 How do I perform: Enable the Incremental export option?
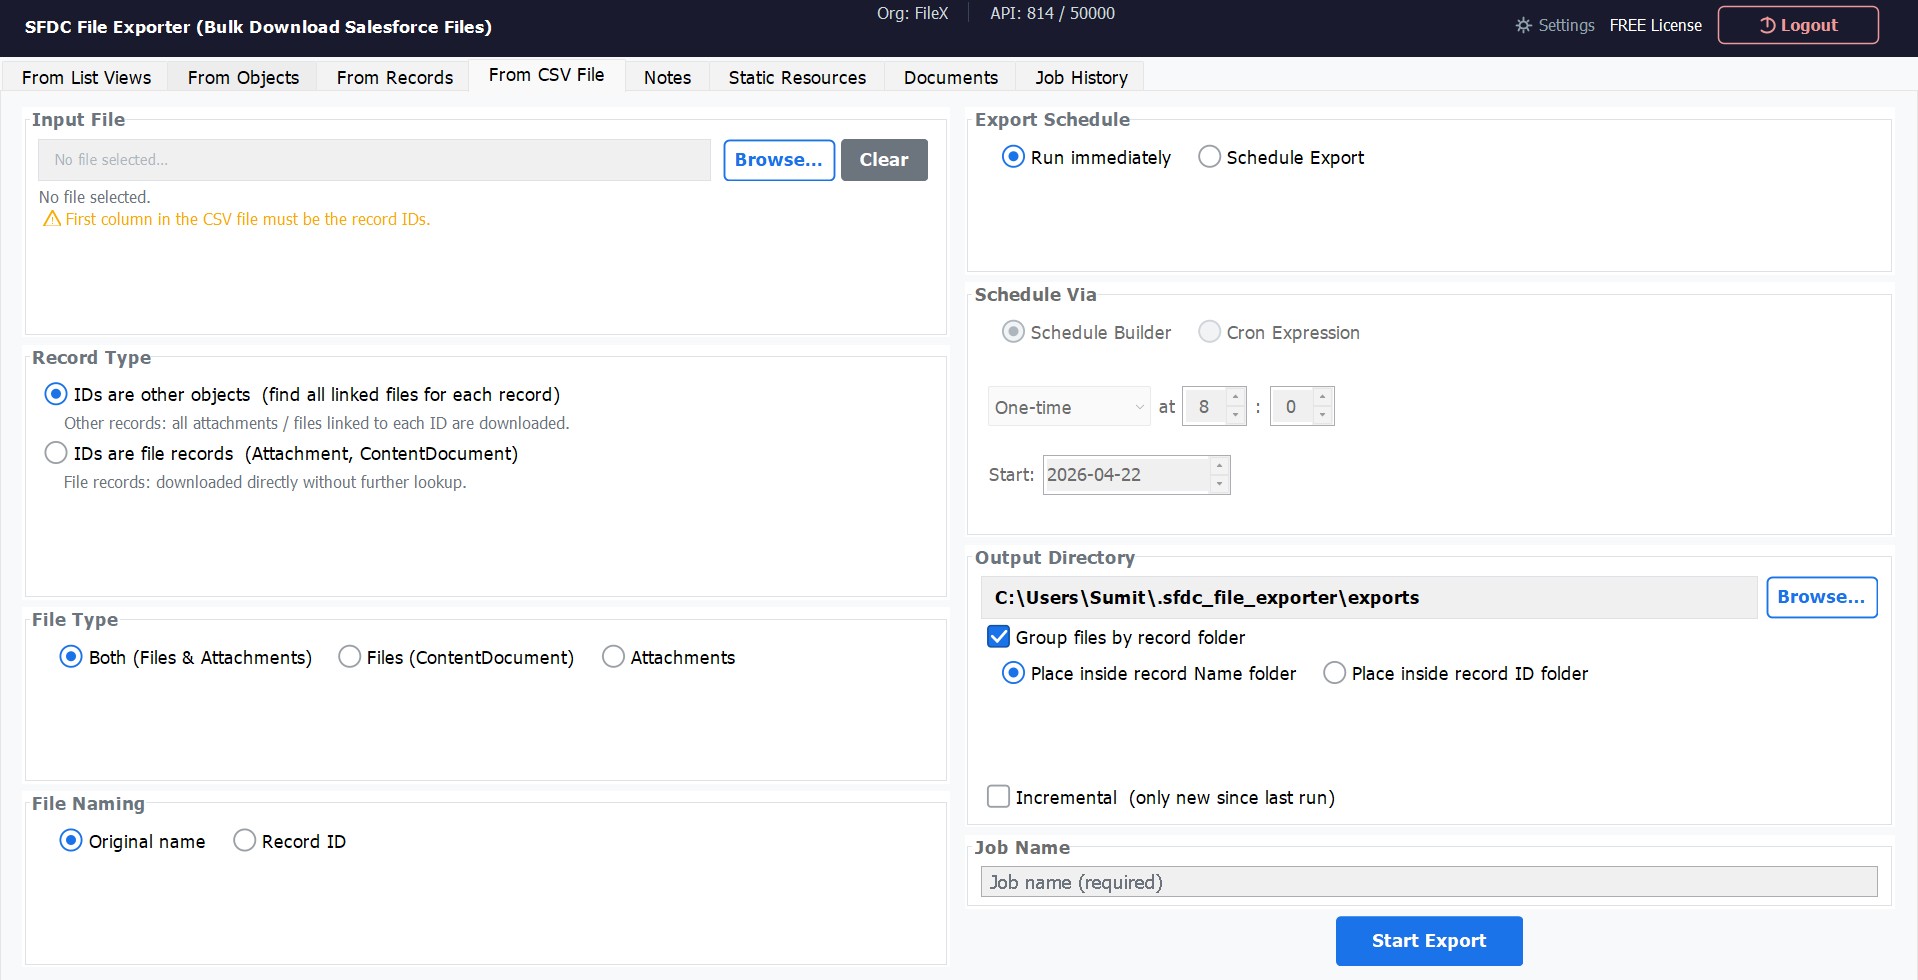click(998, 796)
